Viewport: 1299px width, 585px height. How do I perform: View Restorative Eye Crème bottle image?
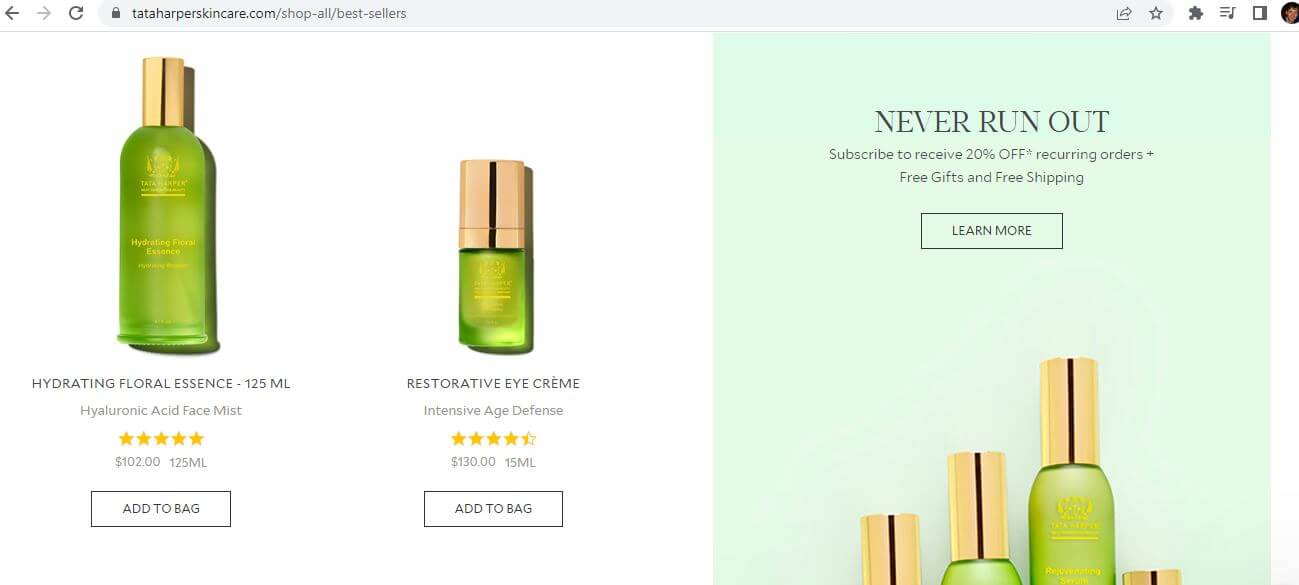pos(493,256)
